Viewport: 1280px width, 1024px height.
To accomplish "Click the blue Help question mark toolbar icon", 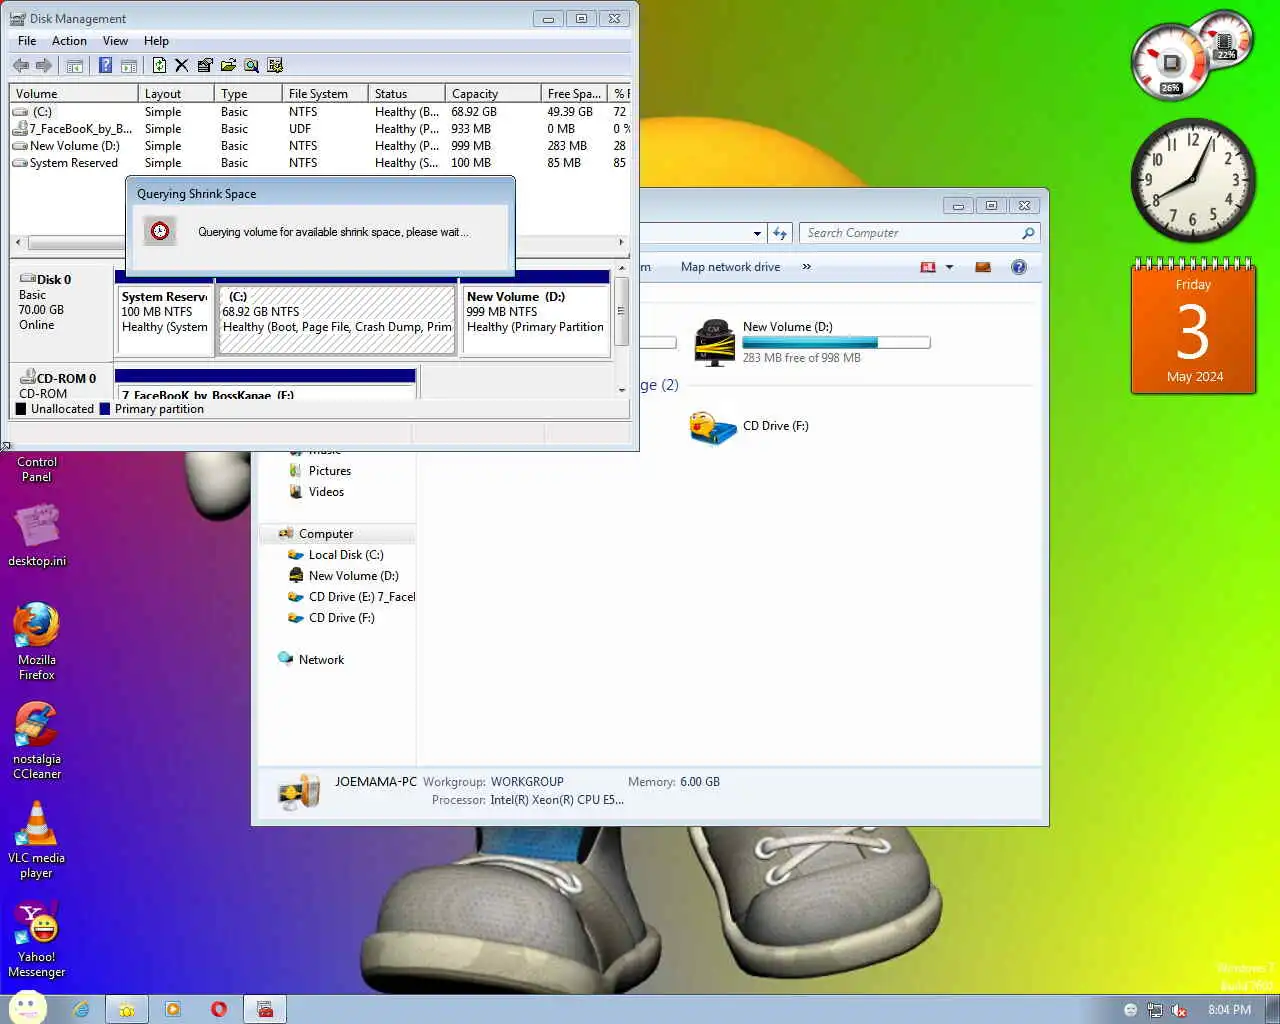I will click(105, 65).
